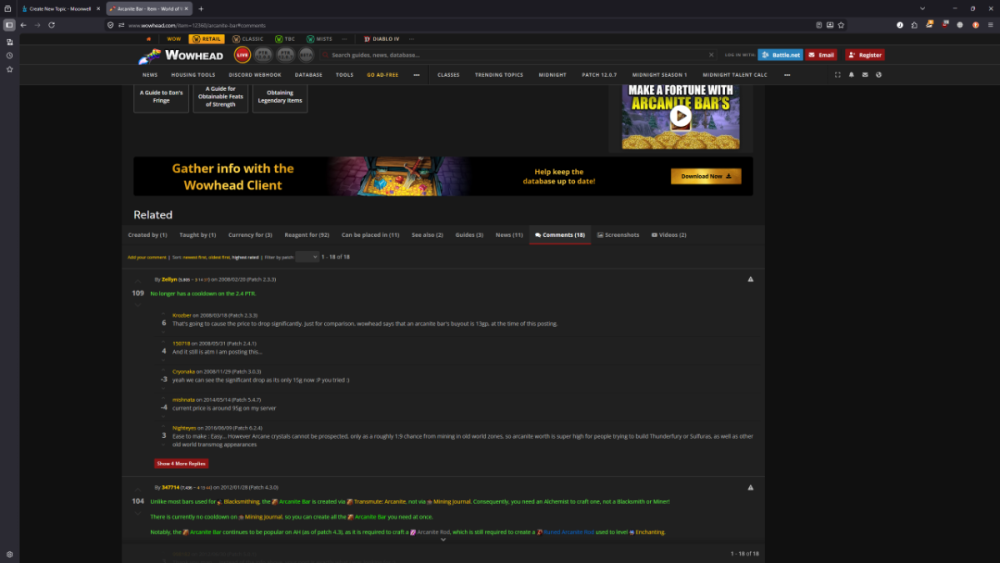This screenshot has width=1000, height=563.
Task: Log in with Email button
Action: 821,55
